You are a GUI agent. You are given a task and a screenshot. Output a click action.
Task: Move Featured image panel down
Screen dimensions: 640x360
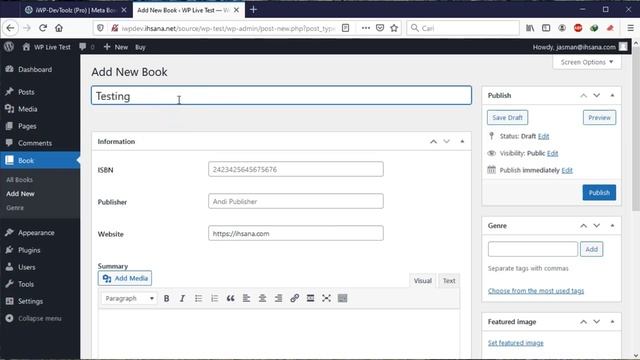pos(597,322)
